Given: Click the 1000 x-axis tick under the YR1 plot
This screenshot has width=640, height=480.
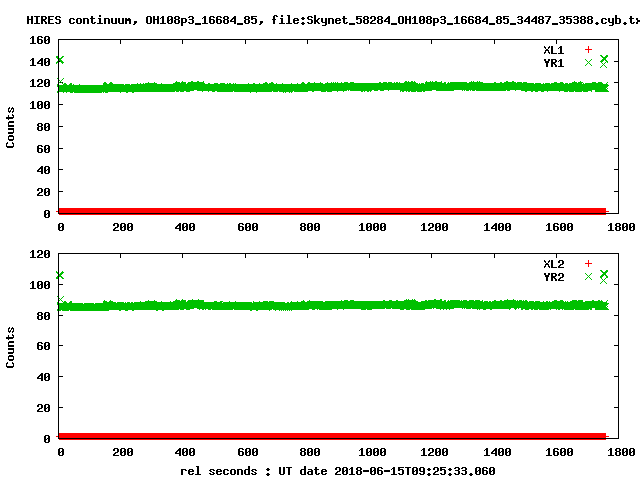Looking at the screenshot, I should [372, 227].
